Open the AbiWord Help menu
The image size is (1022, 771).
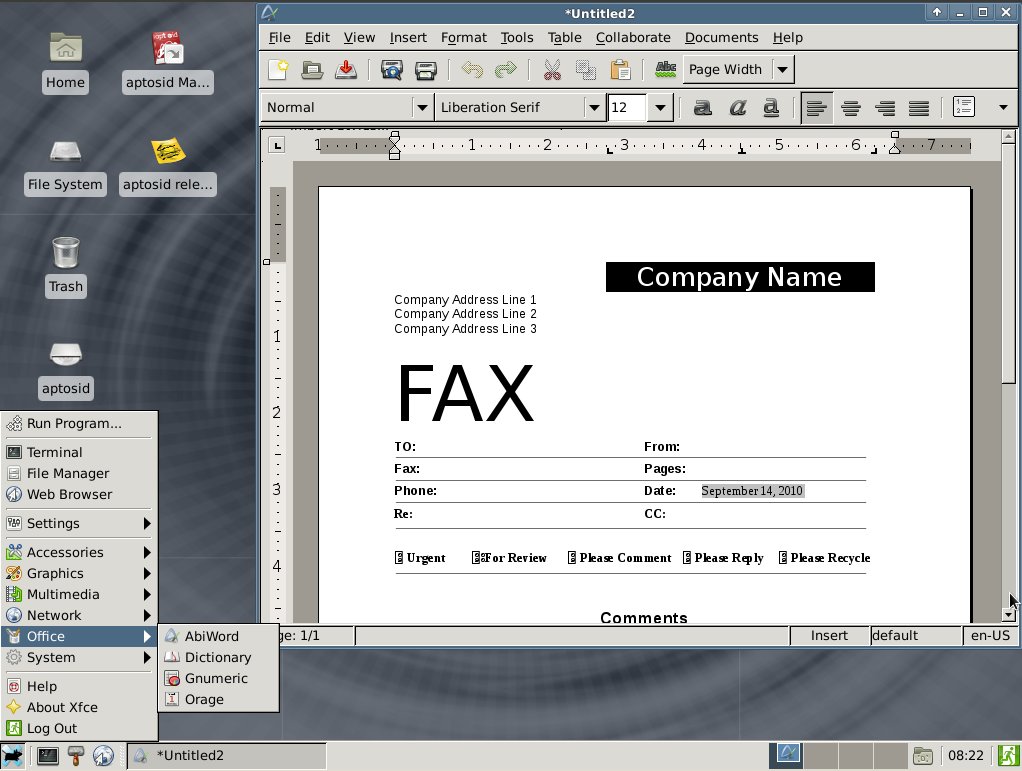pos(787,37)
